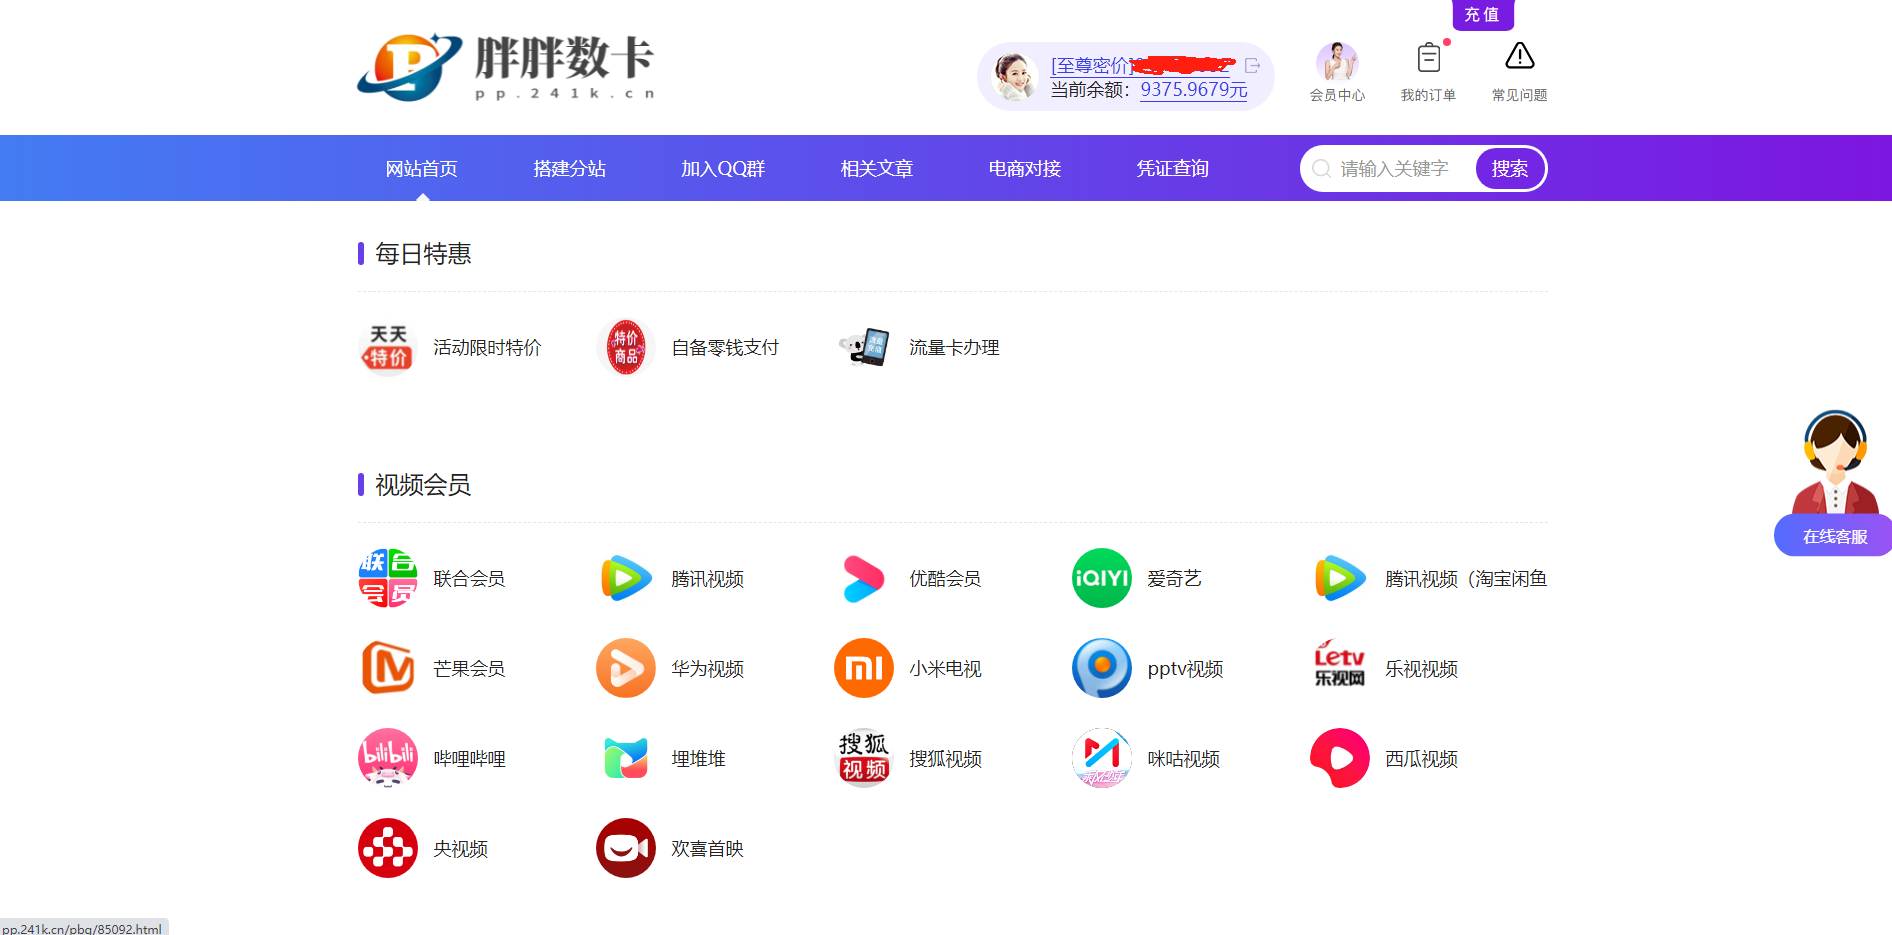
Task: Open the 活动限时特价 limited-time deals icon
Action: pyautogui.click(x=388, y=347)
